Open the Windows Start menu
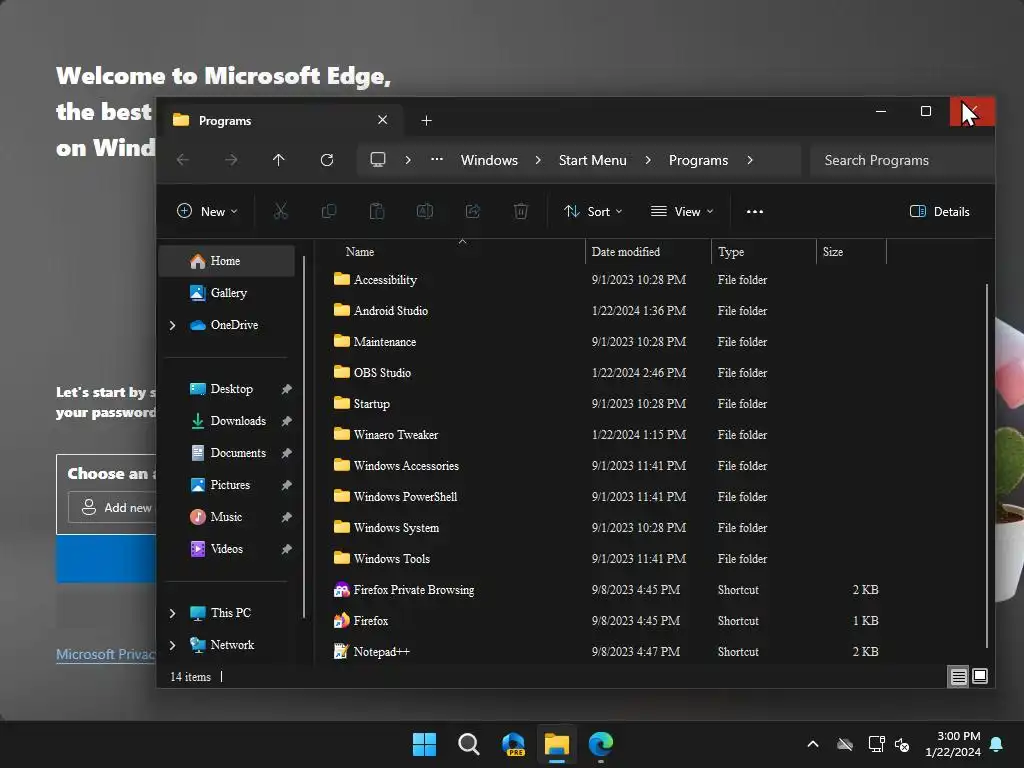Image resolution: width=1024 pixels, height=768 pixels. coord(424,744)
